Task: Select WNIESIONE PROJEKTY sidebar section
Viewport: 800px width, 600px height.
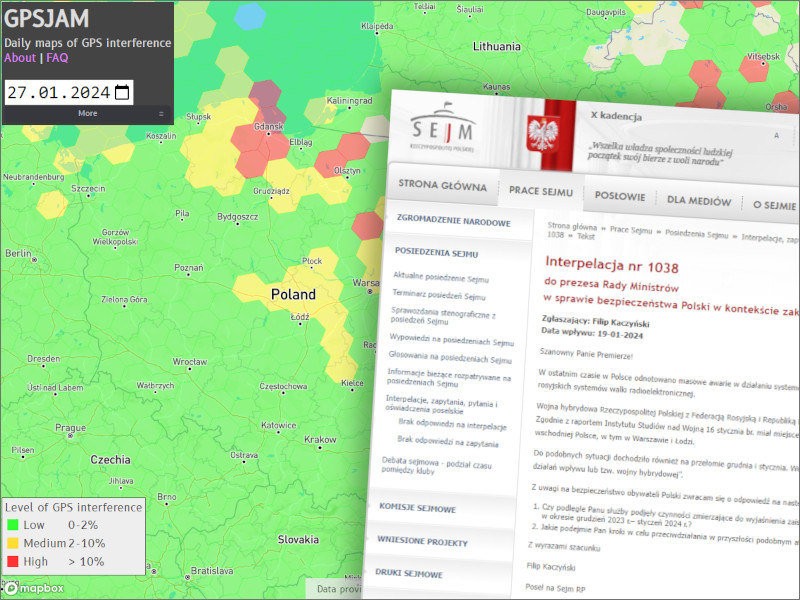Action: click(422, 541)
